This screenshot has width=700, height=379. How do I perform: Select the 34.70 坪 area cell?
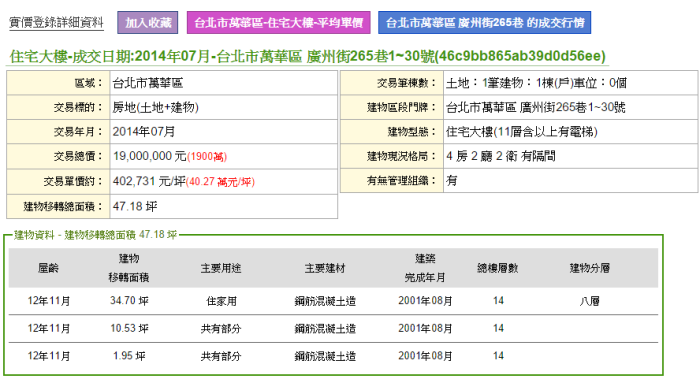129,301
